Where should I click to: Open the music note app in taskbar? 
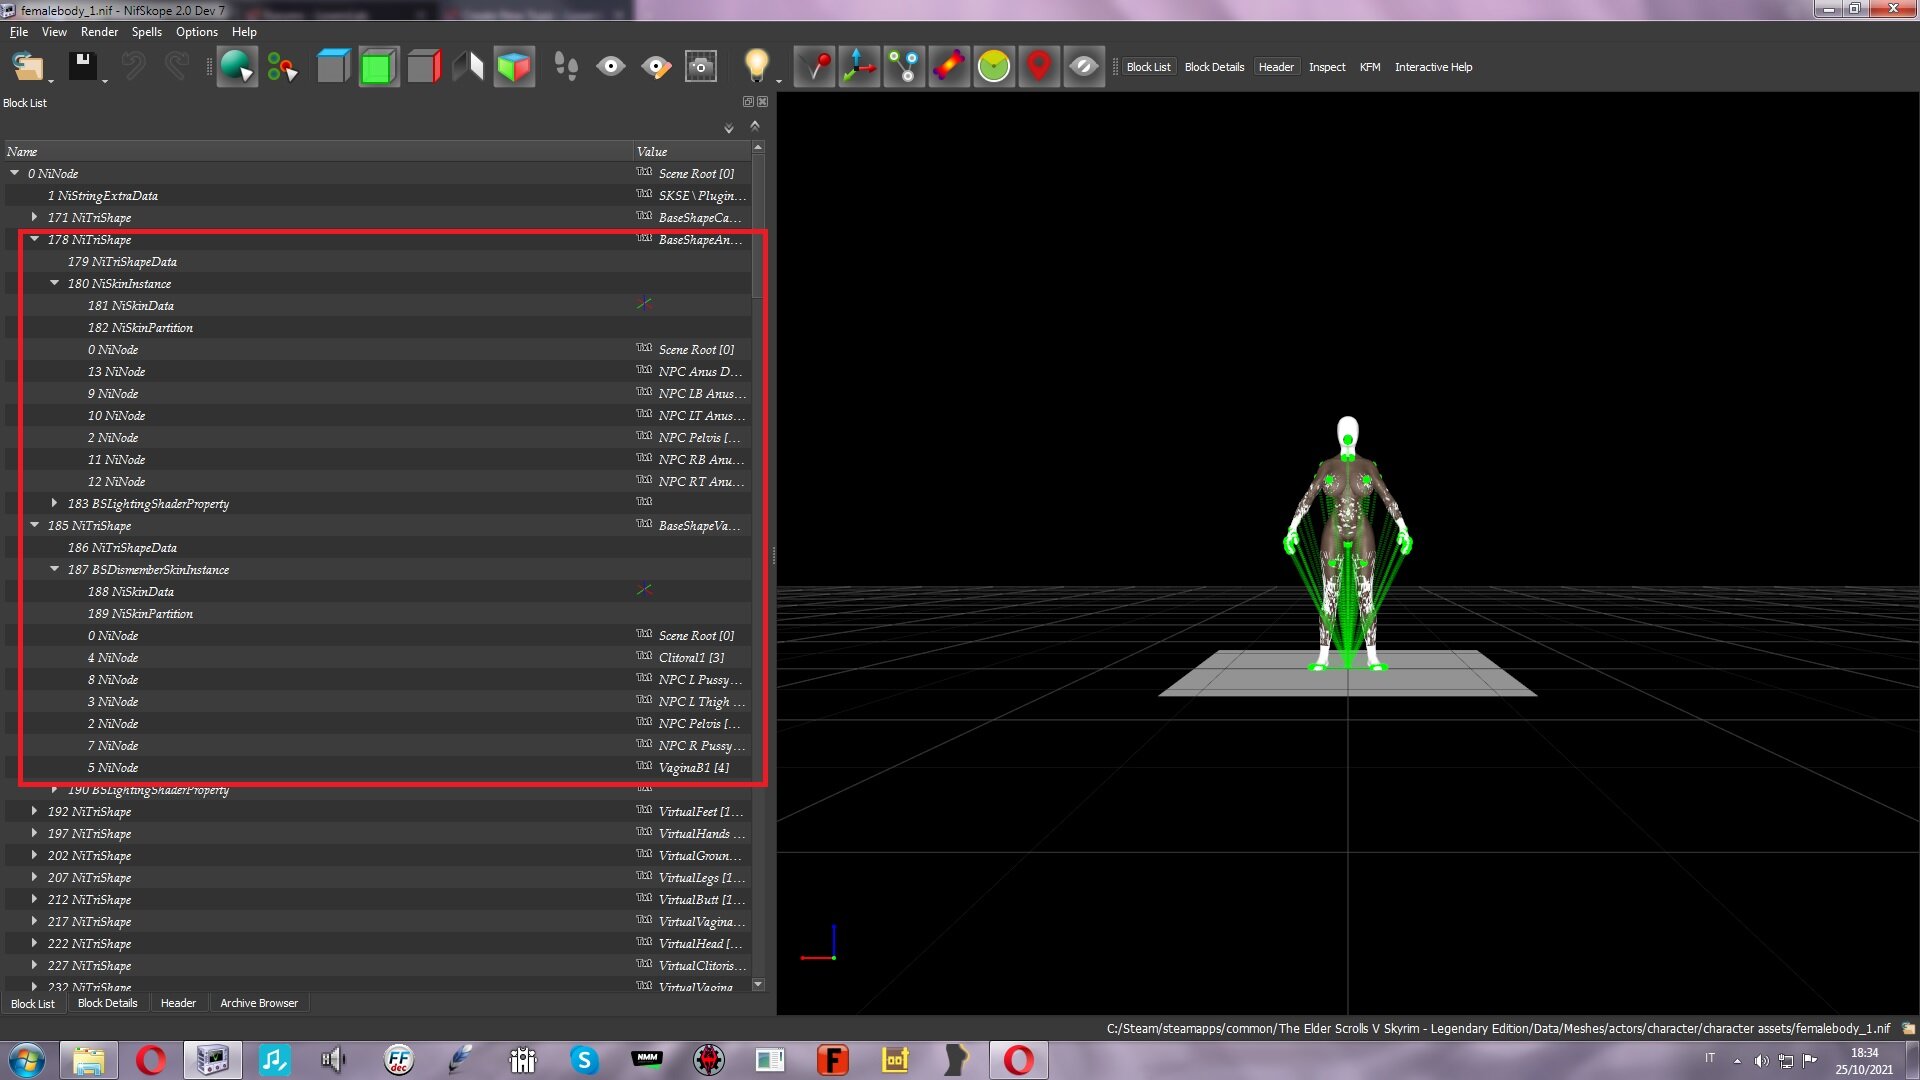tap(274, 1060)
